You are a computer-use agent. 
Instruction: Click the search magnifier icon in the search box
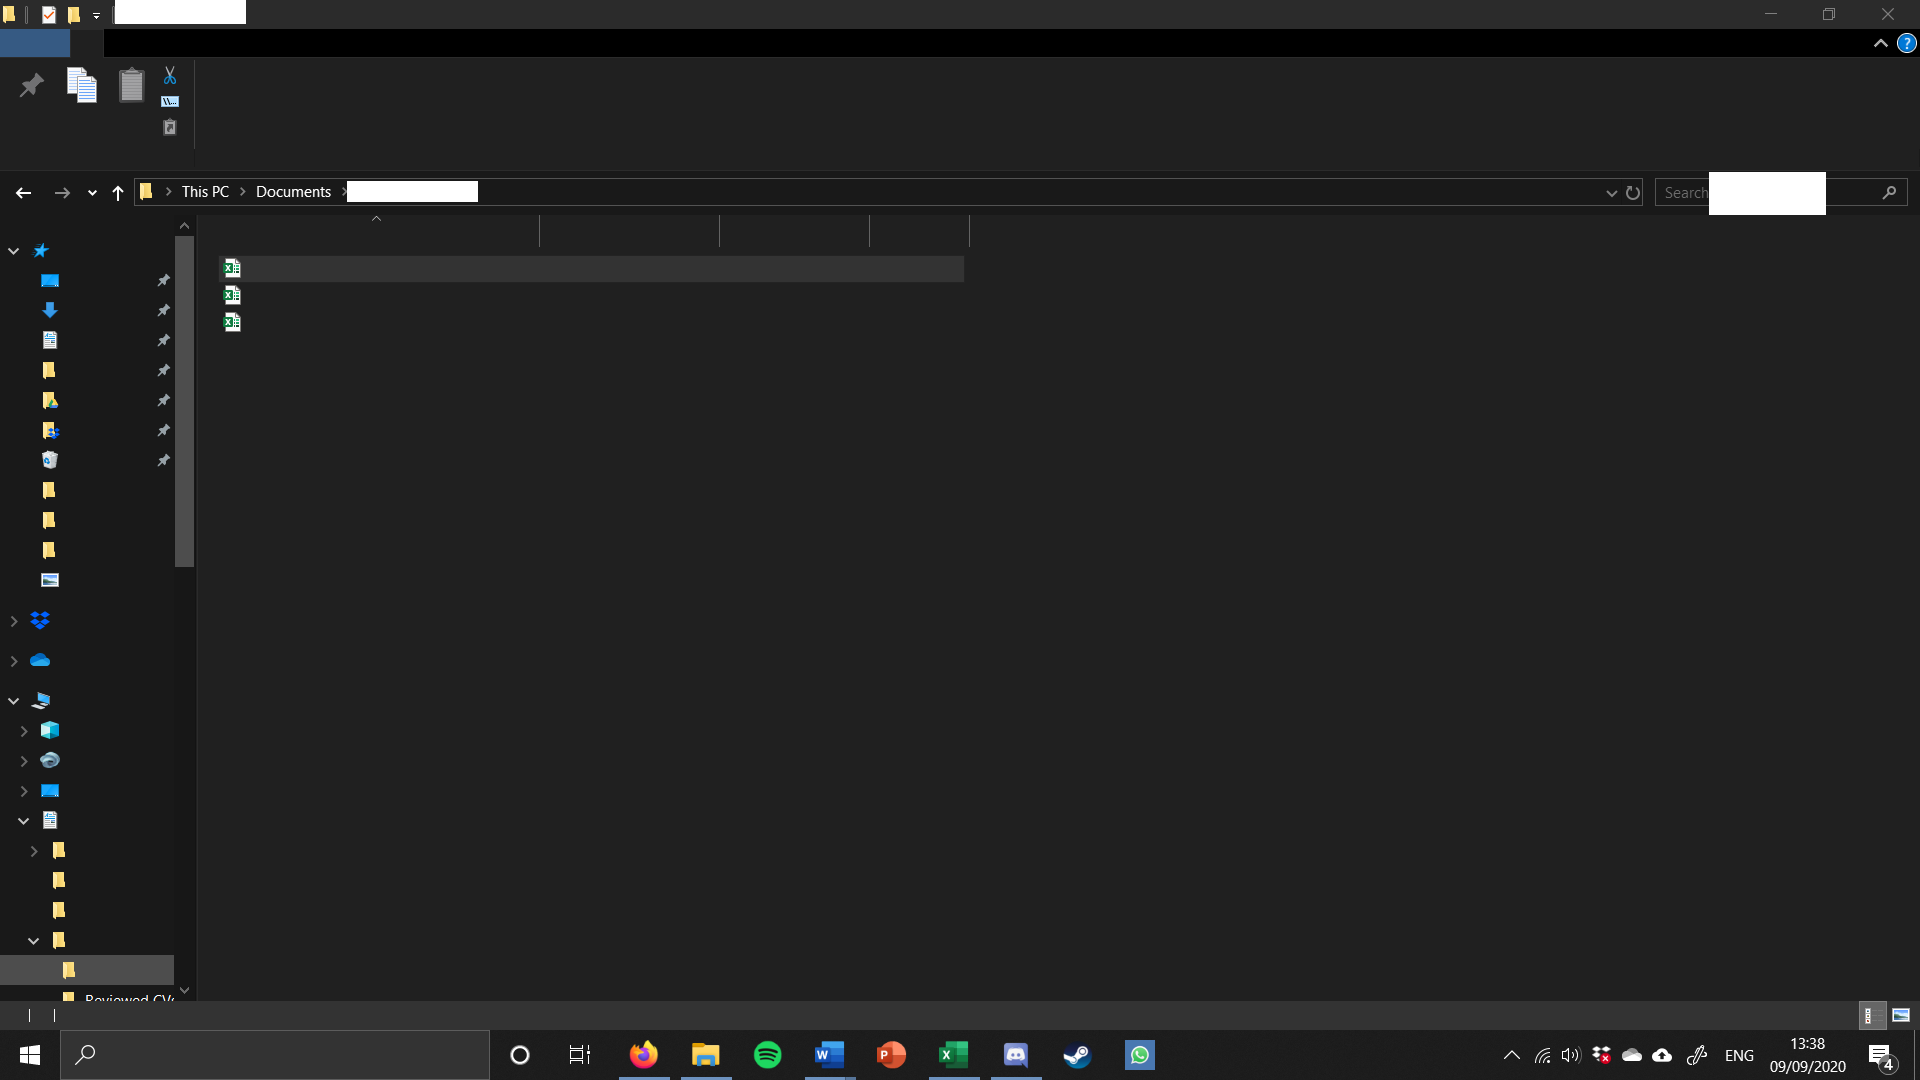(1889, 192)
